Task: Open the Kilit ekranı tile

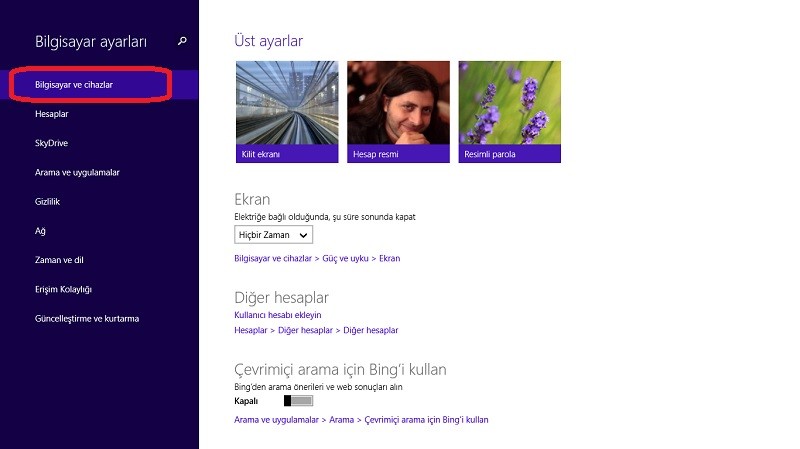Action: tap(287, 112)
